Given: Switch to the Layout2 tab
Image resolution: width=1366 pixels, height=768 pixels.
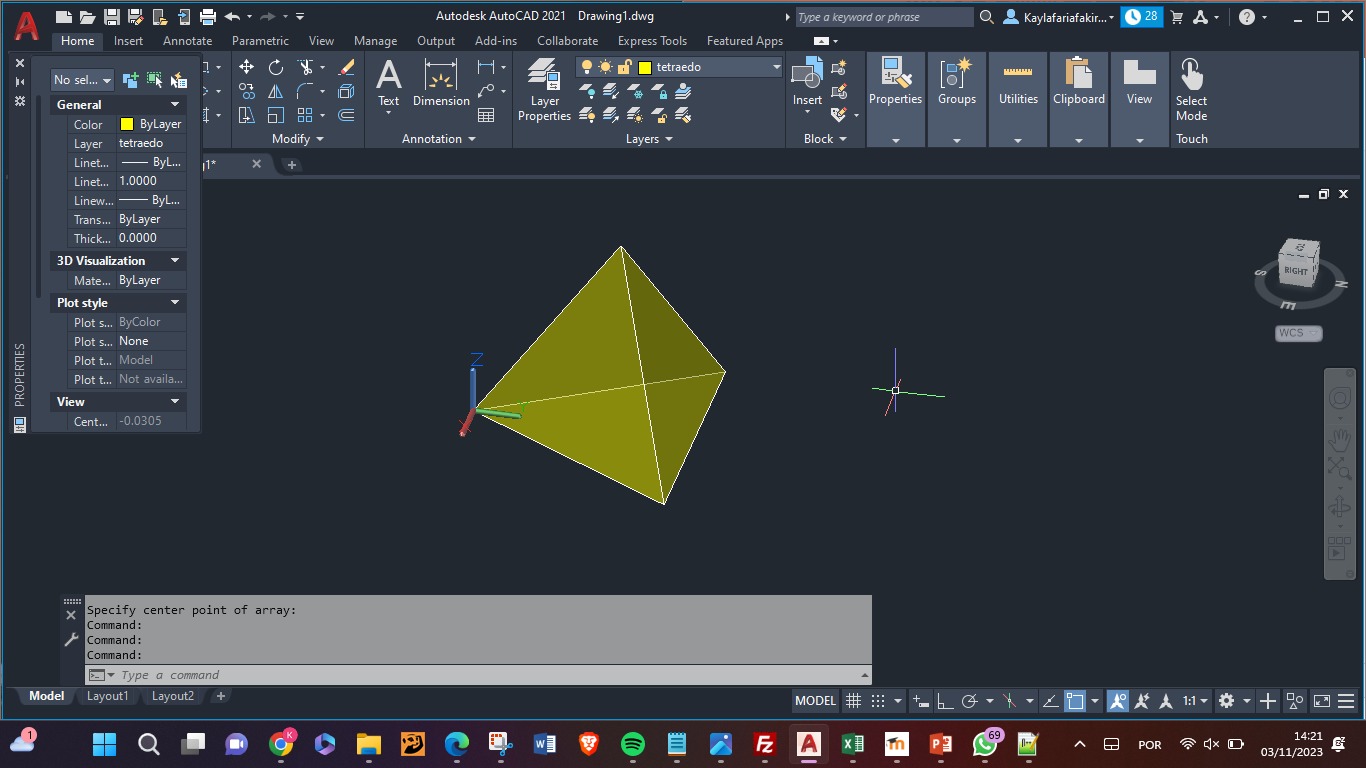Looking at the screenshot, I should [x=172, y=696].
